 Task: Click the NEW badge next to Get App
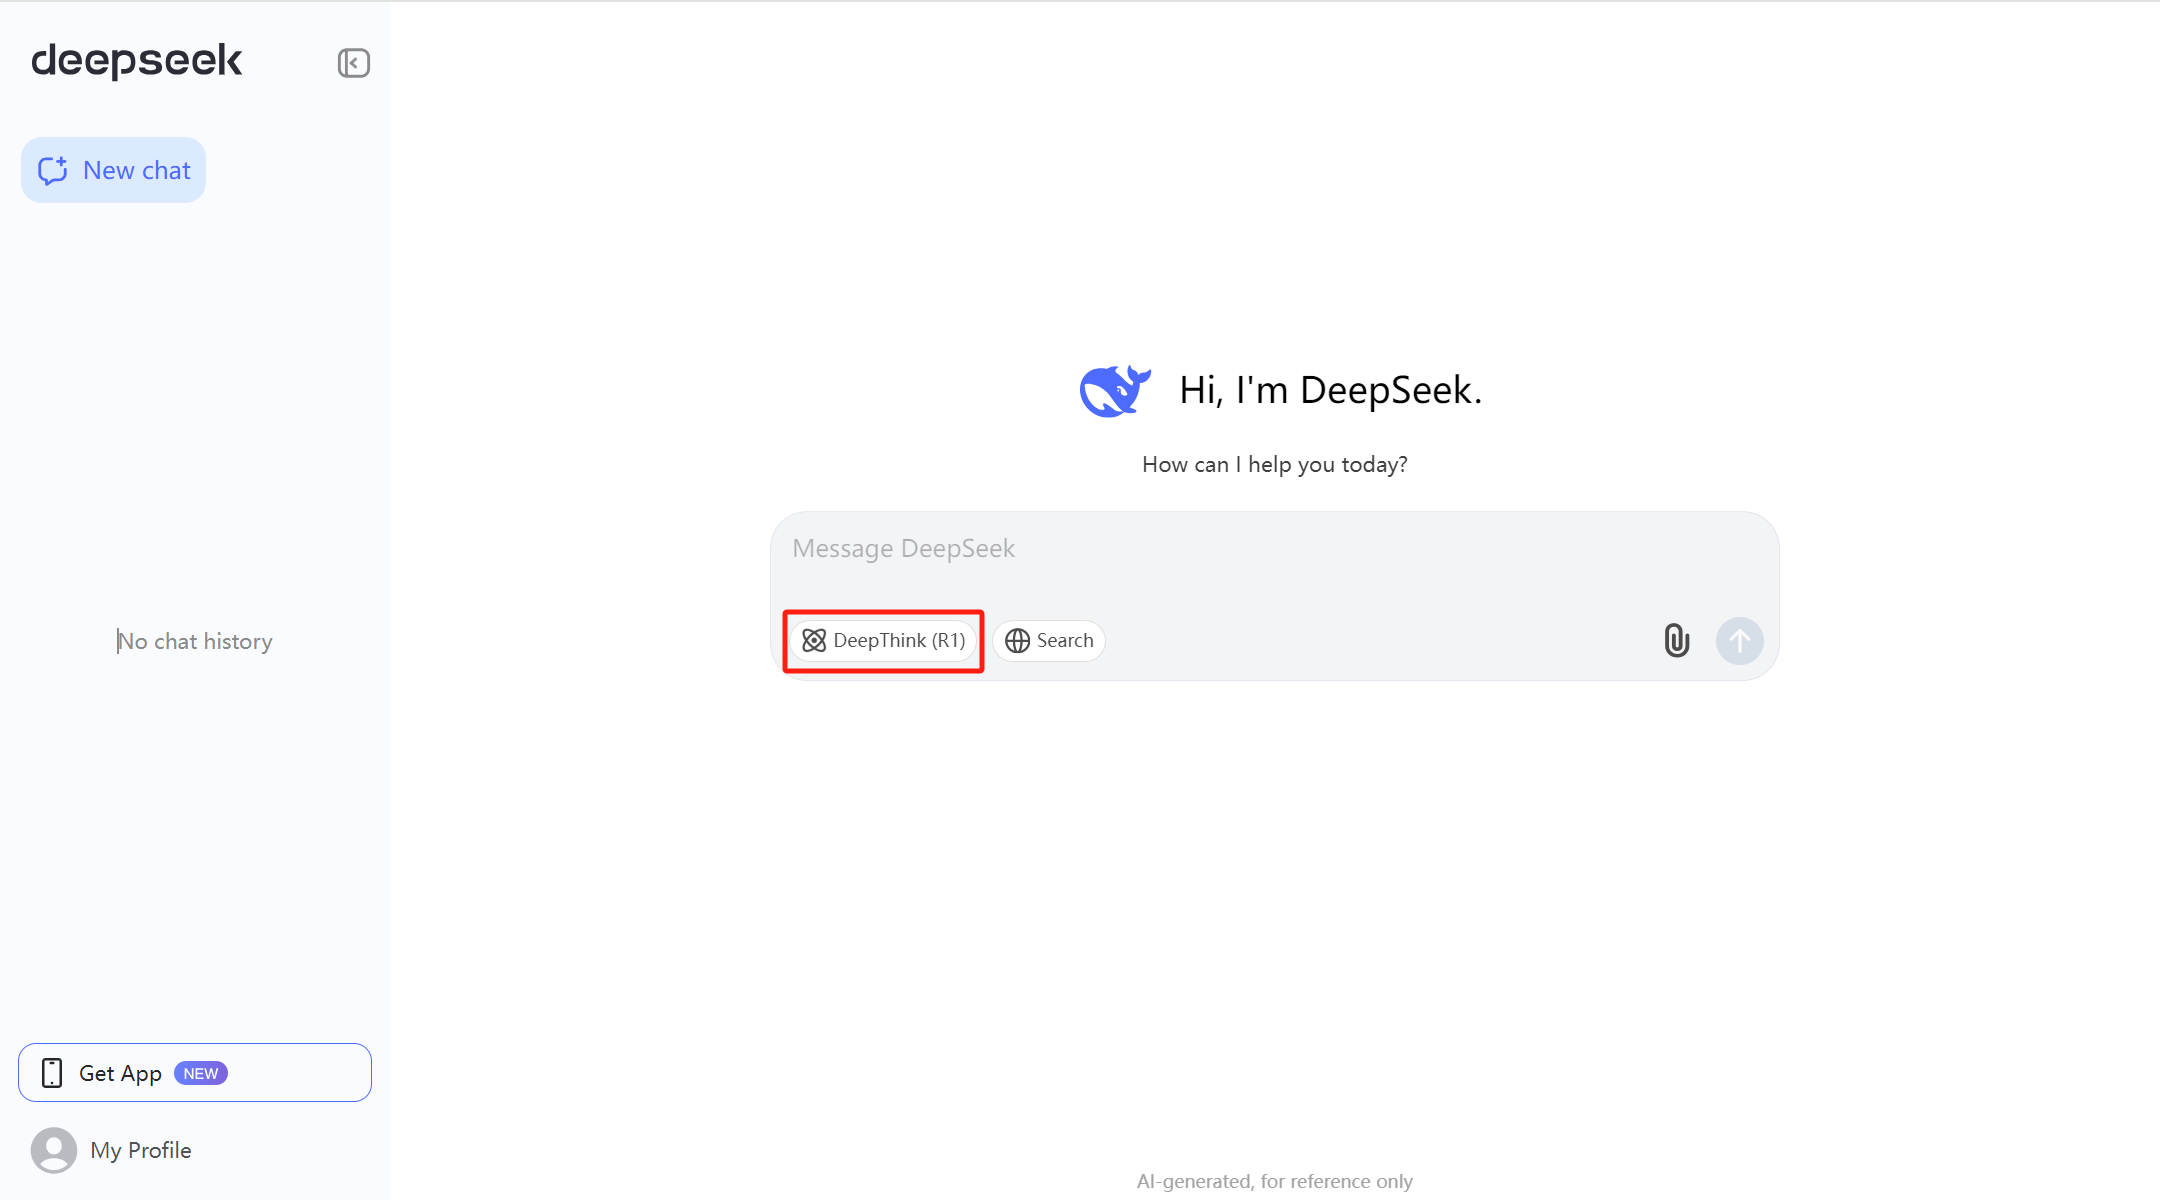pos(201,1073)
